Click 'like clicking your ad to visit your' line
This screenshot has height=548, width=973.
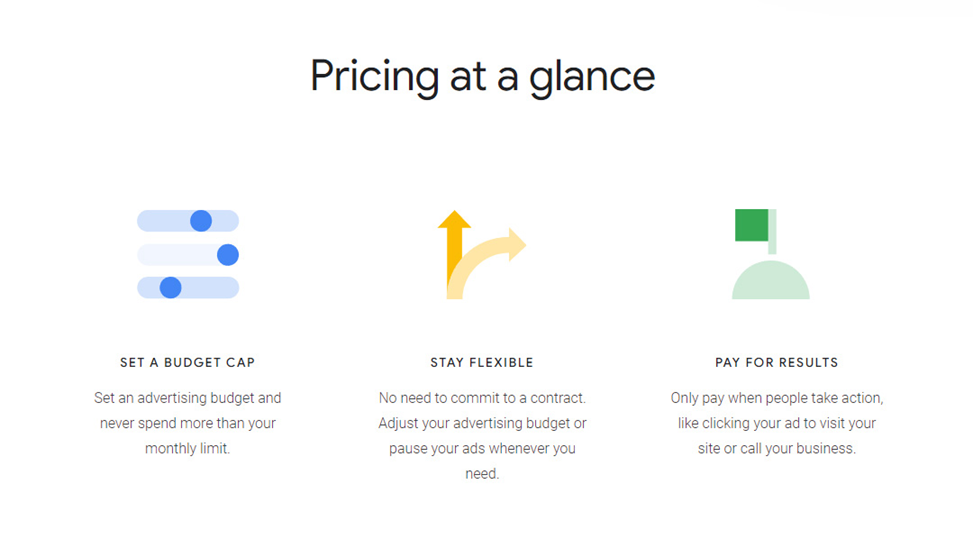777,423
